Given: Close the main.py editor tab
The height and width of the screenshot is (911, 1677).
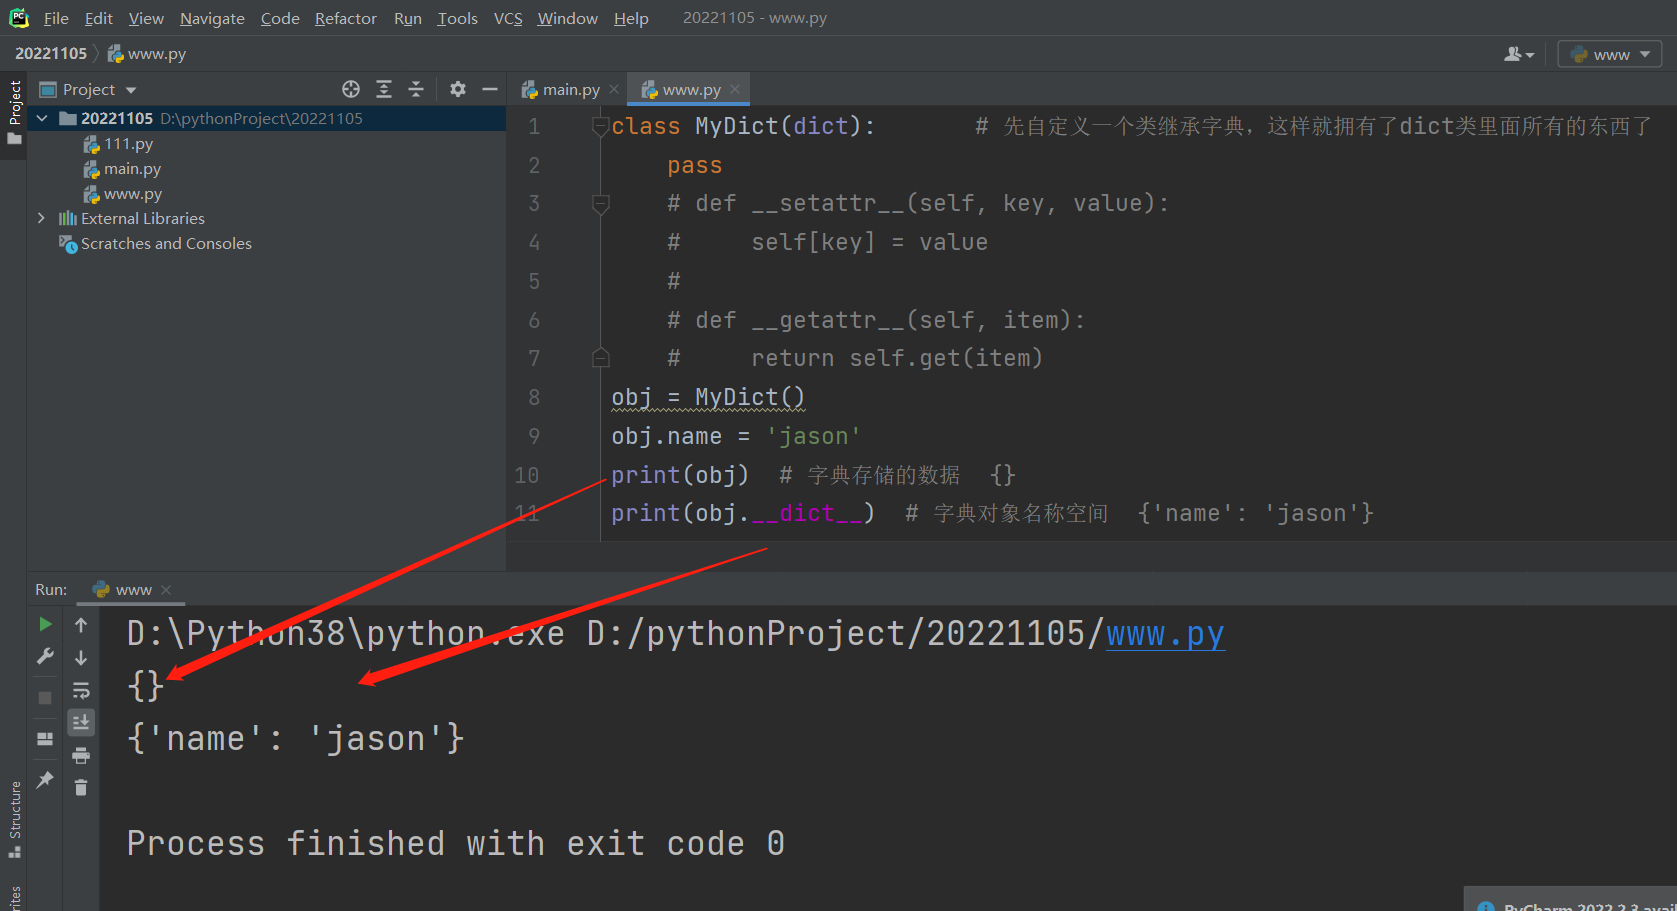Looking at the screenshot, I should 614,89.
